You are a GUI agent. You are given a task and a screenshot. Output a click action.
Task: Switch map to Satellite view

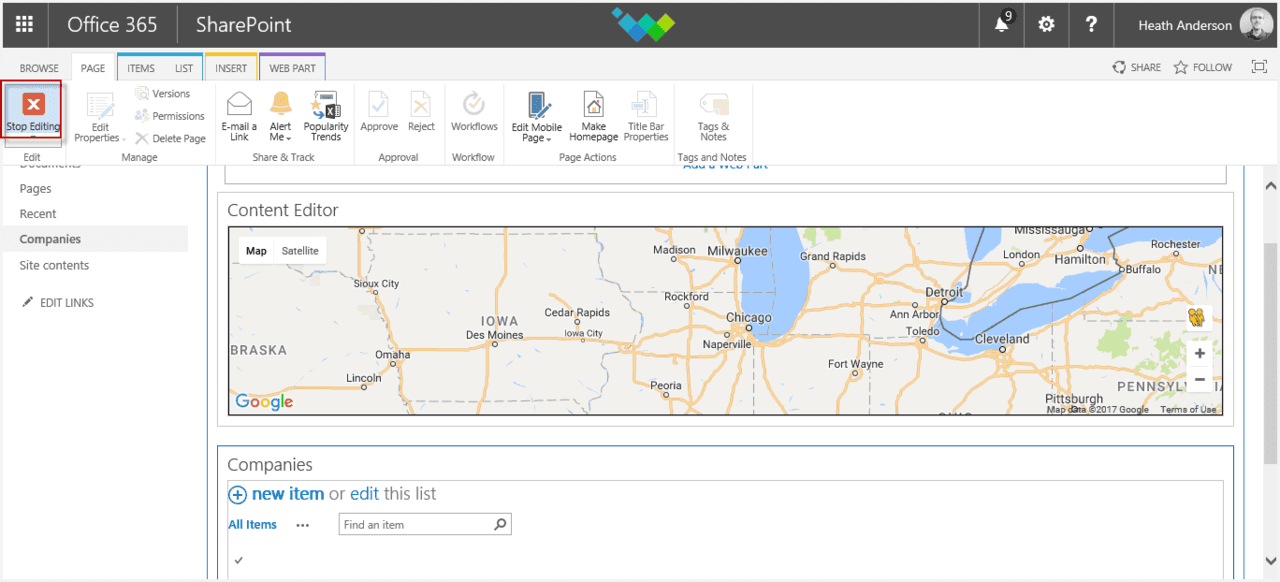tap(300, 250)
